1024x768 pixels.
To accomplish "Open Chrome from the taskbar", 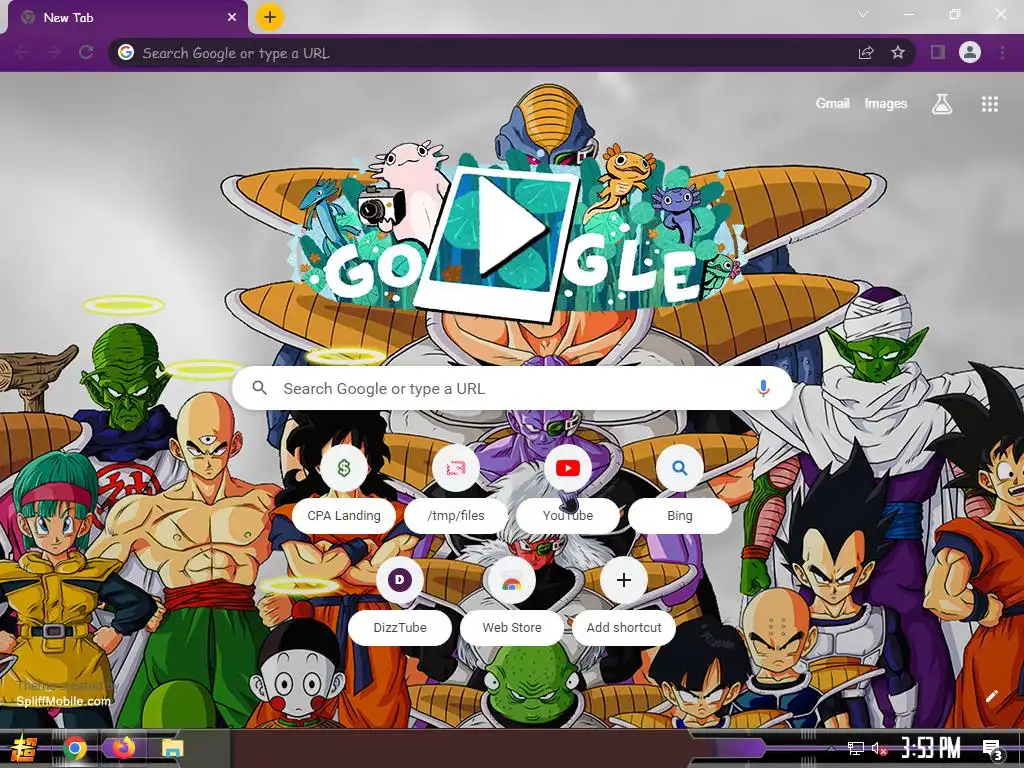I will click(x=74, y=748).
